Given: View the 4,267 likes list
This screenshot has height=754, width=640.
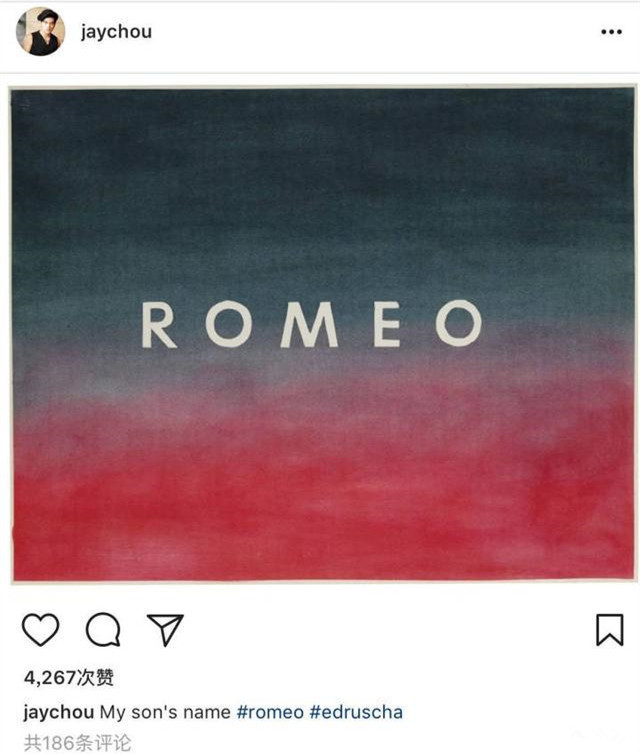Looking at the screenshot, I should click(x=69, y=678).
